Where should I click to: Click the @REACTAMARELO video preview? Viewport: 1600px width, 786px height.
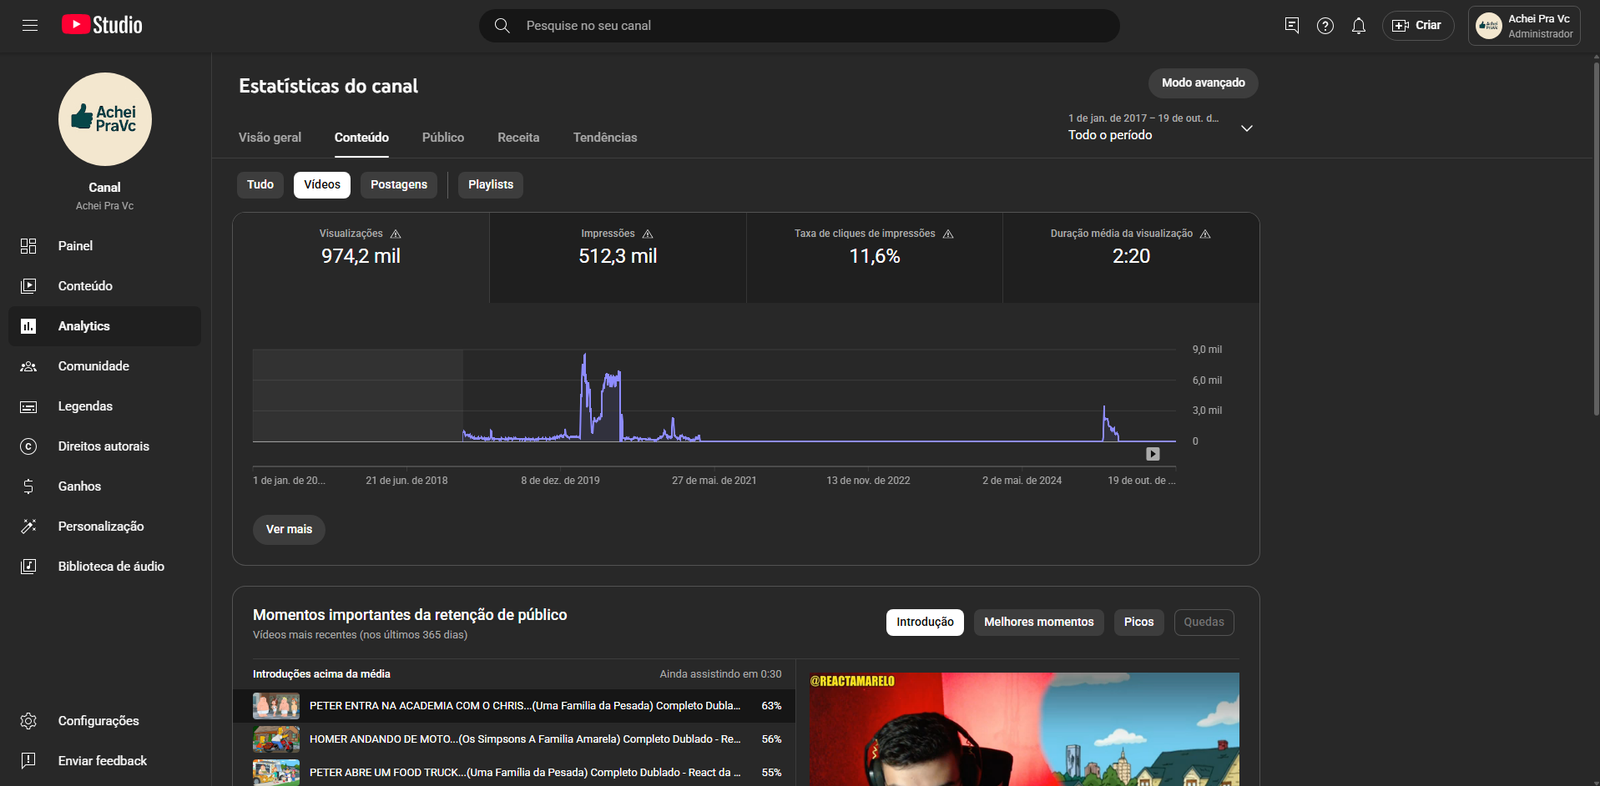(1024, 729)
